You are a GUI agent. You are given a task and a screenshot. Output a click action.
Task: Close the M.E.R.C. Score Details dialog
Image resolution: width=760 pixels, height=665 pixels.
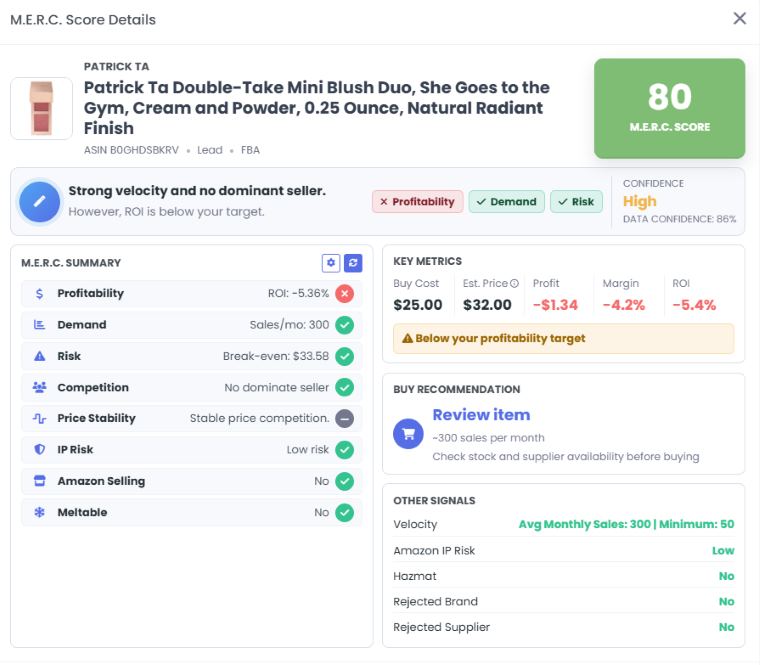[x=739, y=18]
